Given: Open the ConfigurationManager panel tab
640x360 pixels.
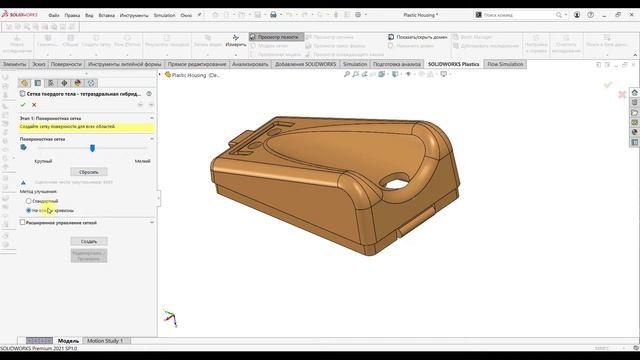Looking at the screenshot, I should coord(51,83).
